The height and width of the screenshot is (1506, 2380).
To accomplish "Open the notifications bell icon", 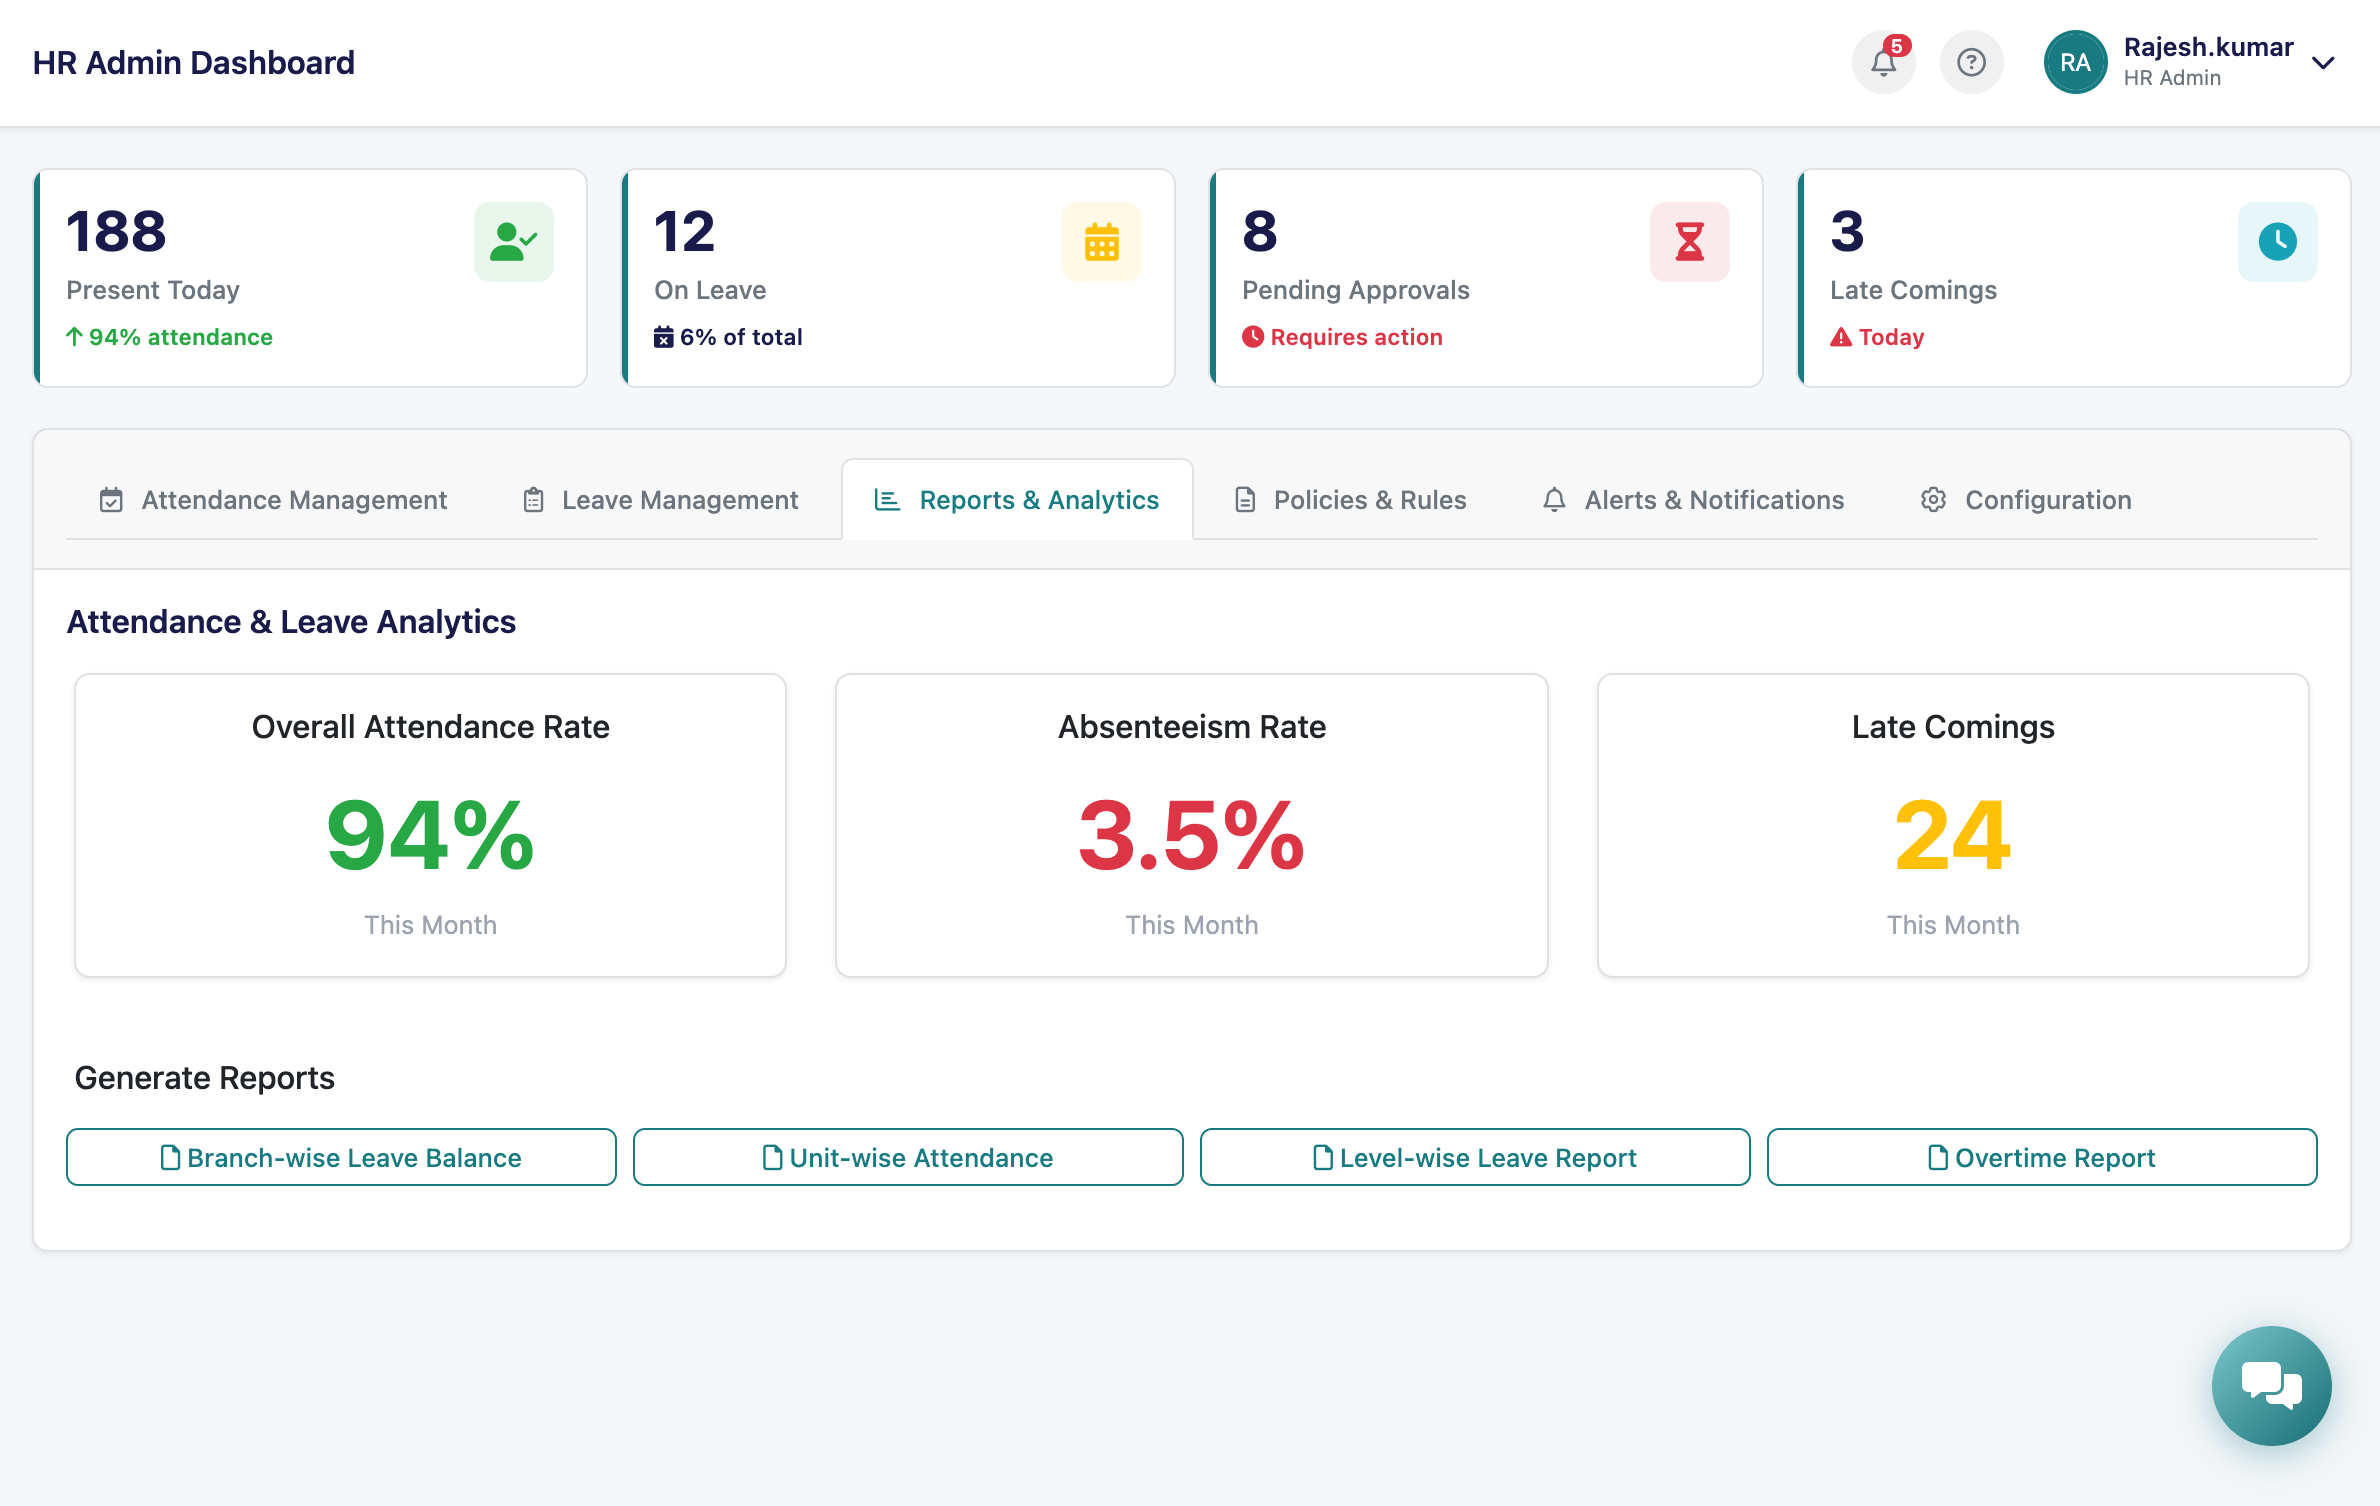I will tap(1884, 62).
